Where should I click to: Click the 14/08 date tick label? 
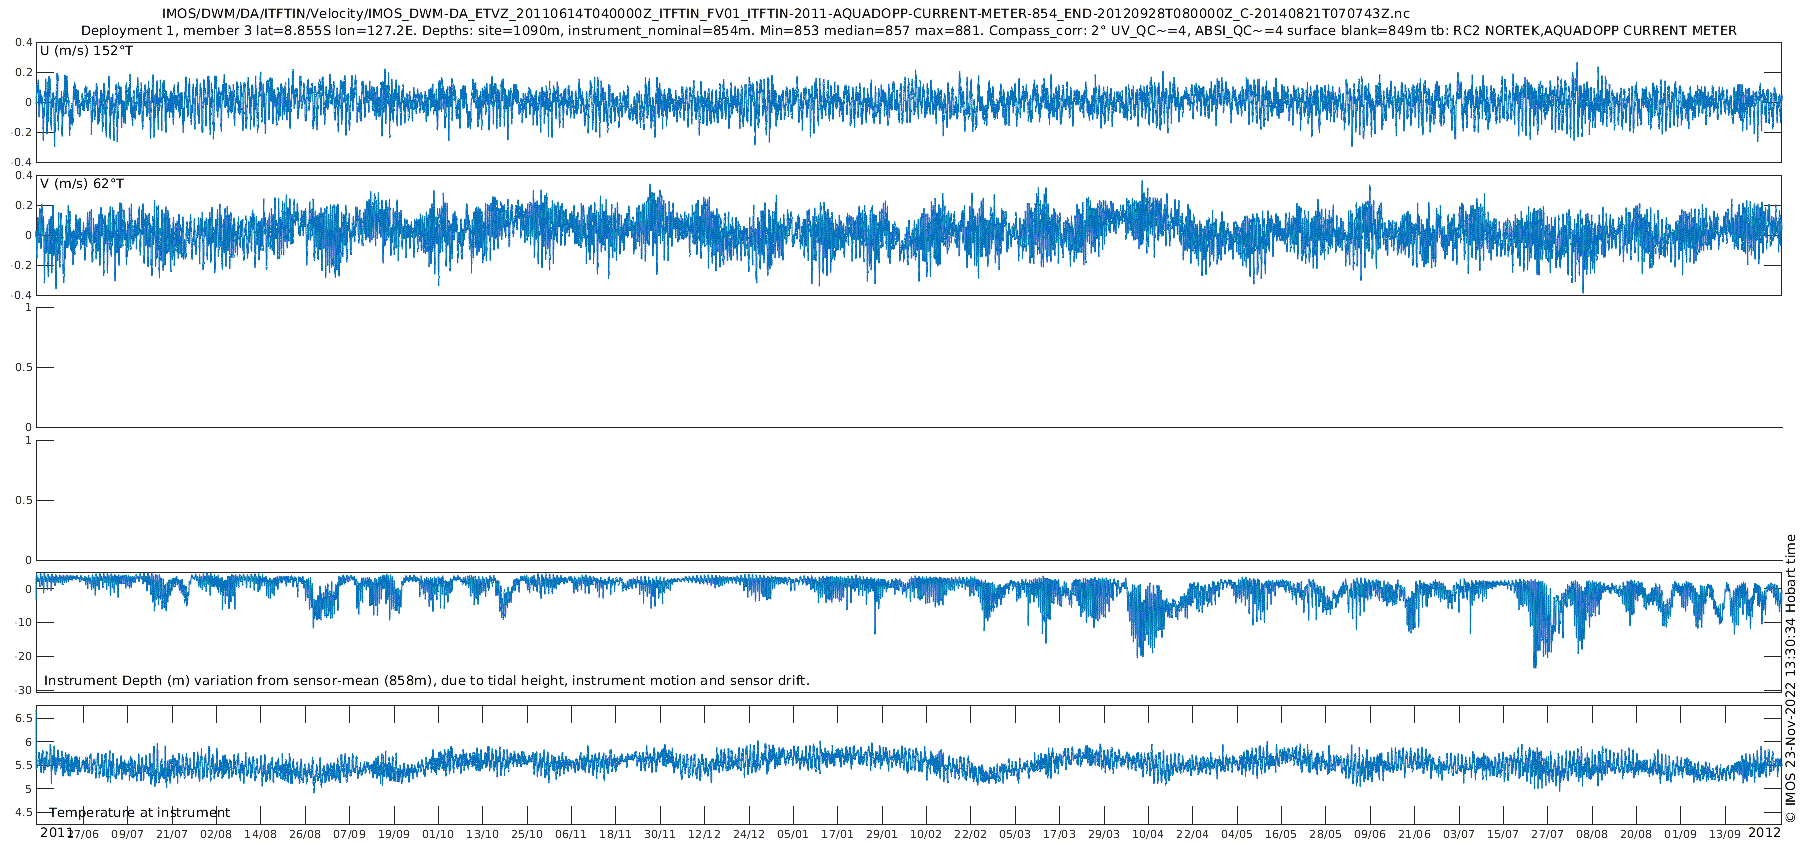click(x=260, y=834)
